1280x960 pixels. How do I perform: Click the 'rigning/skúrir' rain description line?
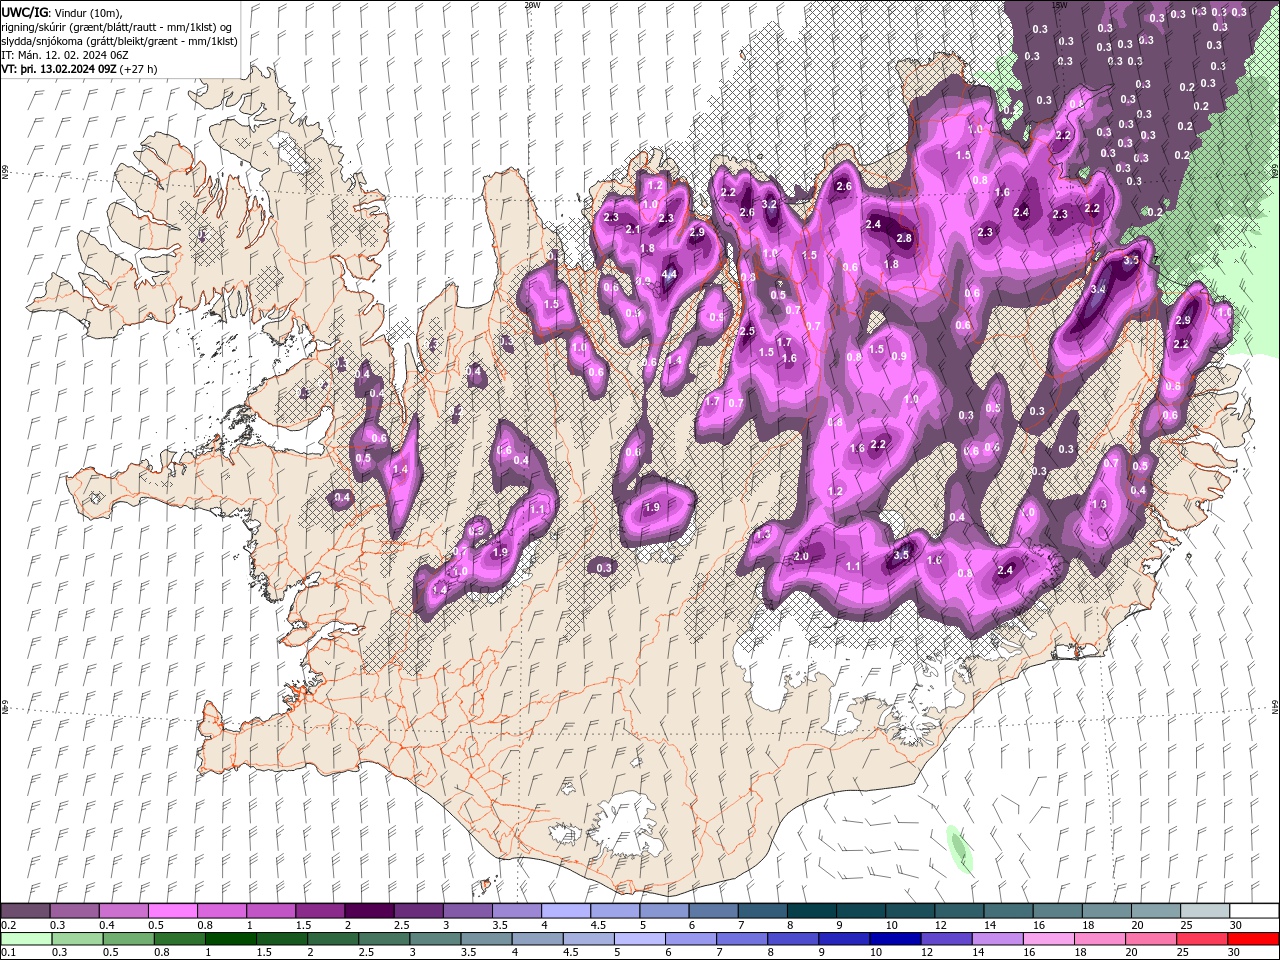[x=116, y=27]
